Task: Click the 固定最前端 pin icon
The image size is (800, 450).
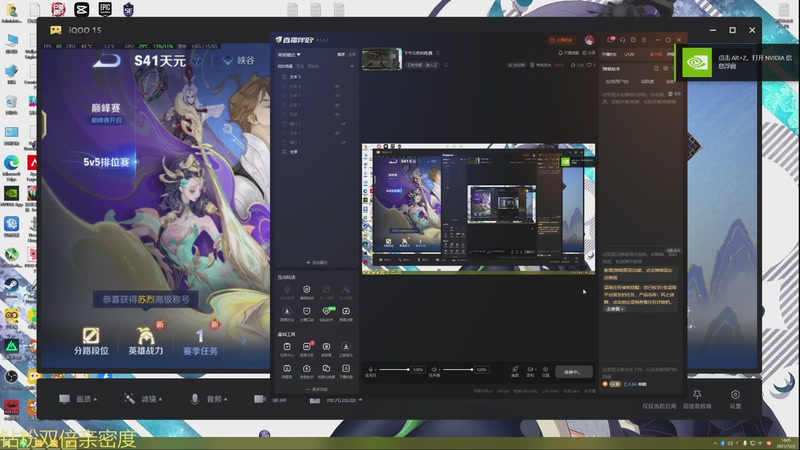Action: [696, 394]
